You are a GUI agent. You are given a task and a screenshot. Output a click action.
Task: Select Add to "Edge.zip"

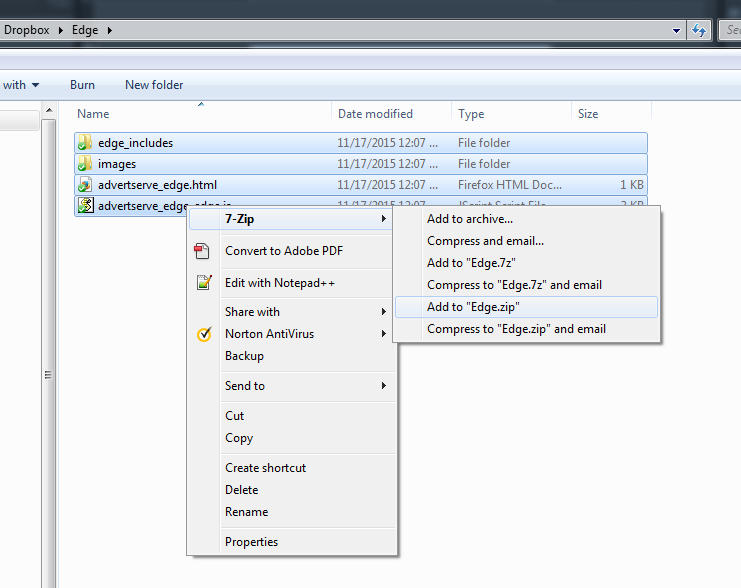526,307
